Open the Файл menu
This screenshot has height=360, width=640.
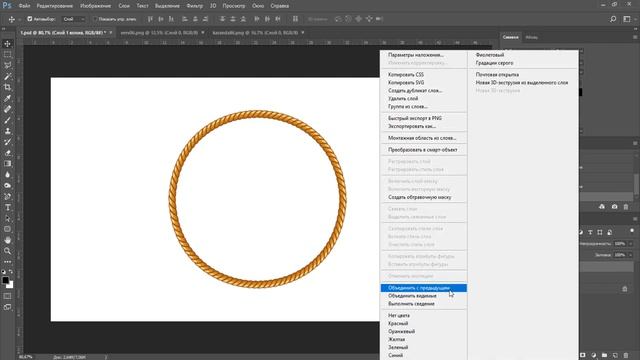point(24,6)
